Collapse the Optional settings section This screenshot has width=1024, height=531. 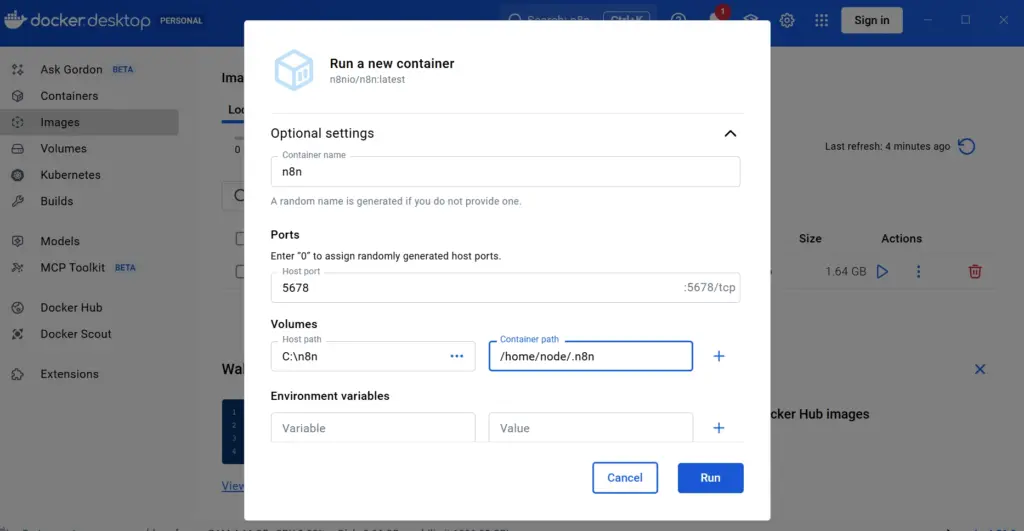(730, 133)
